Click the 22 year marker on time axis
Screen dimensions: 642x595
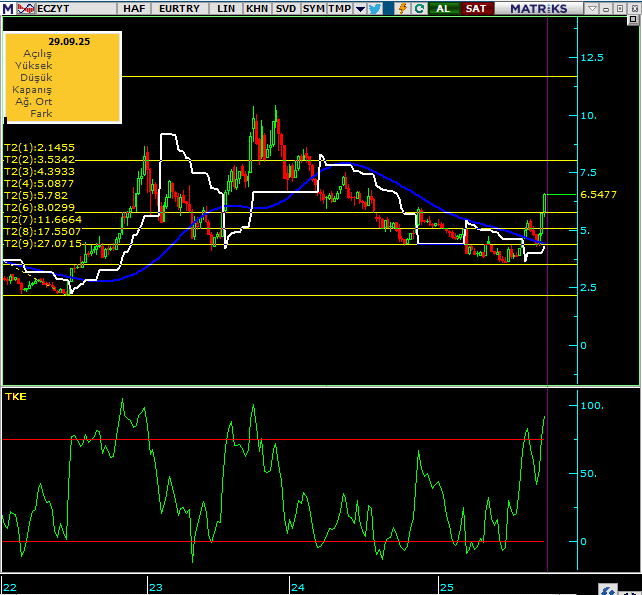coord(10,588)
